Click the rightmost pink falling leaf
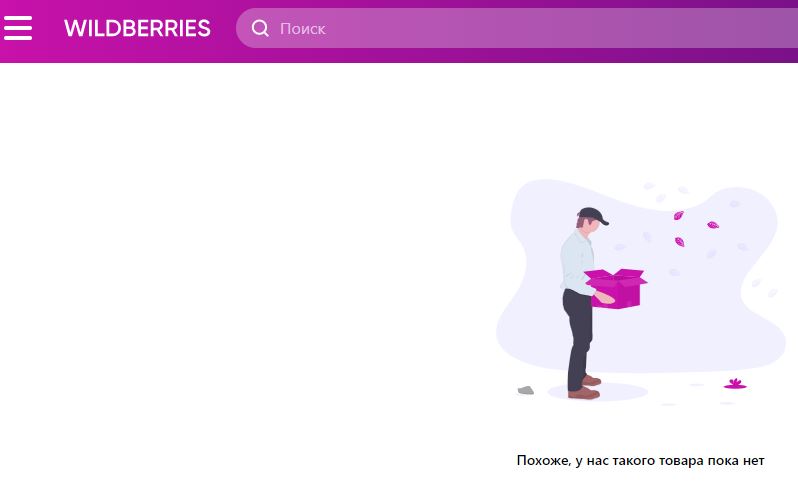The image size is (798, 481). pos(713,224)
